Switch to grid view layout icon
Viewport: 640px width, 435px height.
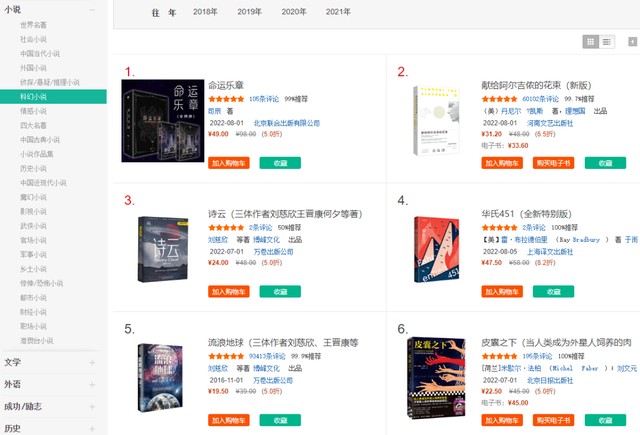tap(590, 42)
